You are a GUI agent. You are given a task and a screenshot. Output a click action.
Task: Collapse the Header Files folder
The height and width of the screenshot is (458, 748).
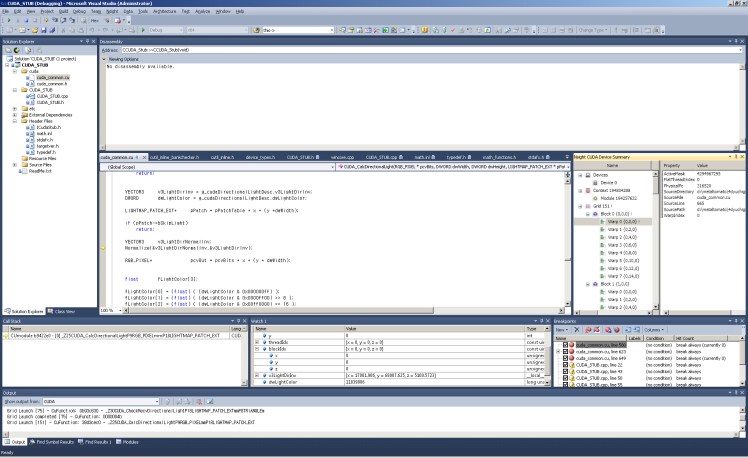click(15, 121)
